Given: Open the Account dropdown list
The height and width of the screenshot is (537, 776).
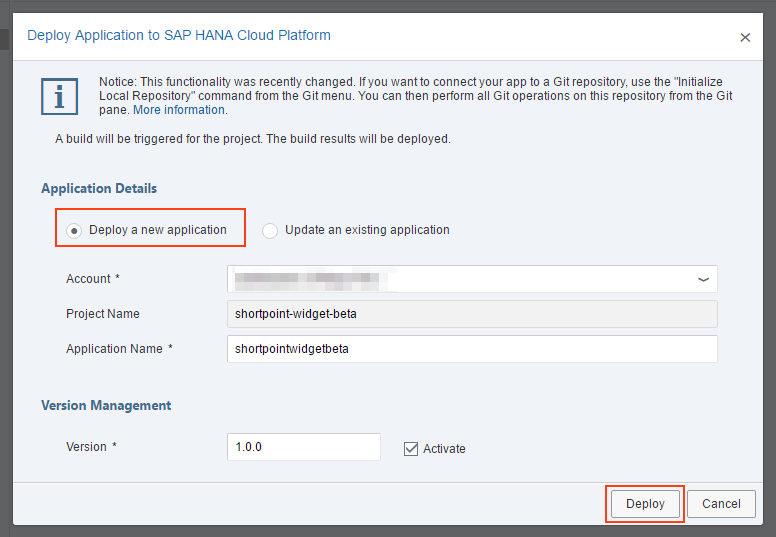Looking at the screenshot, I should point(472,279).
